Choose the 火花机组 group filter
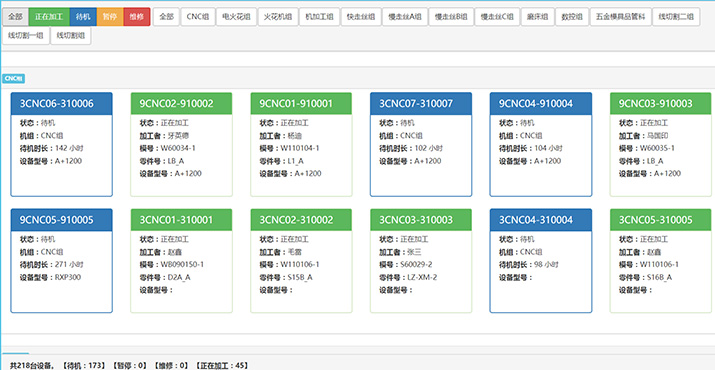 [x=278, y=17]
